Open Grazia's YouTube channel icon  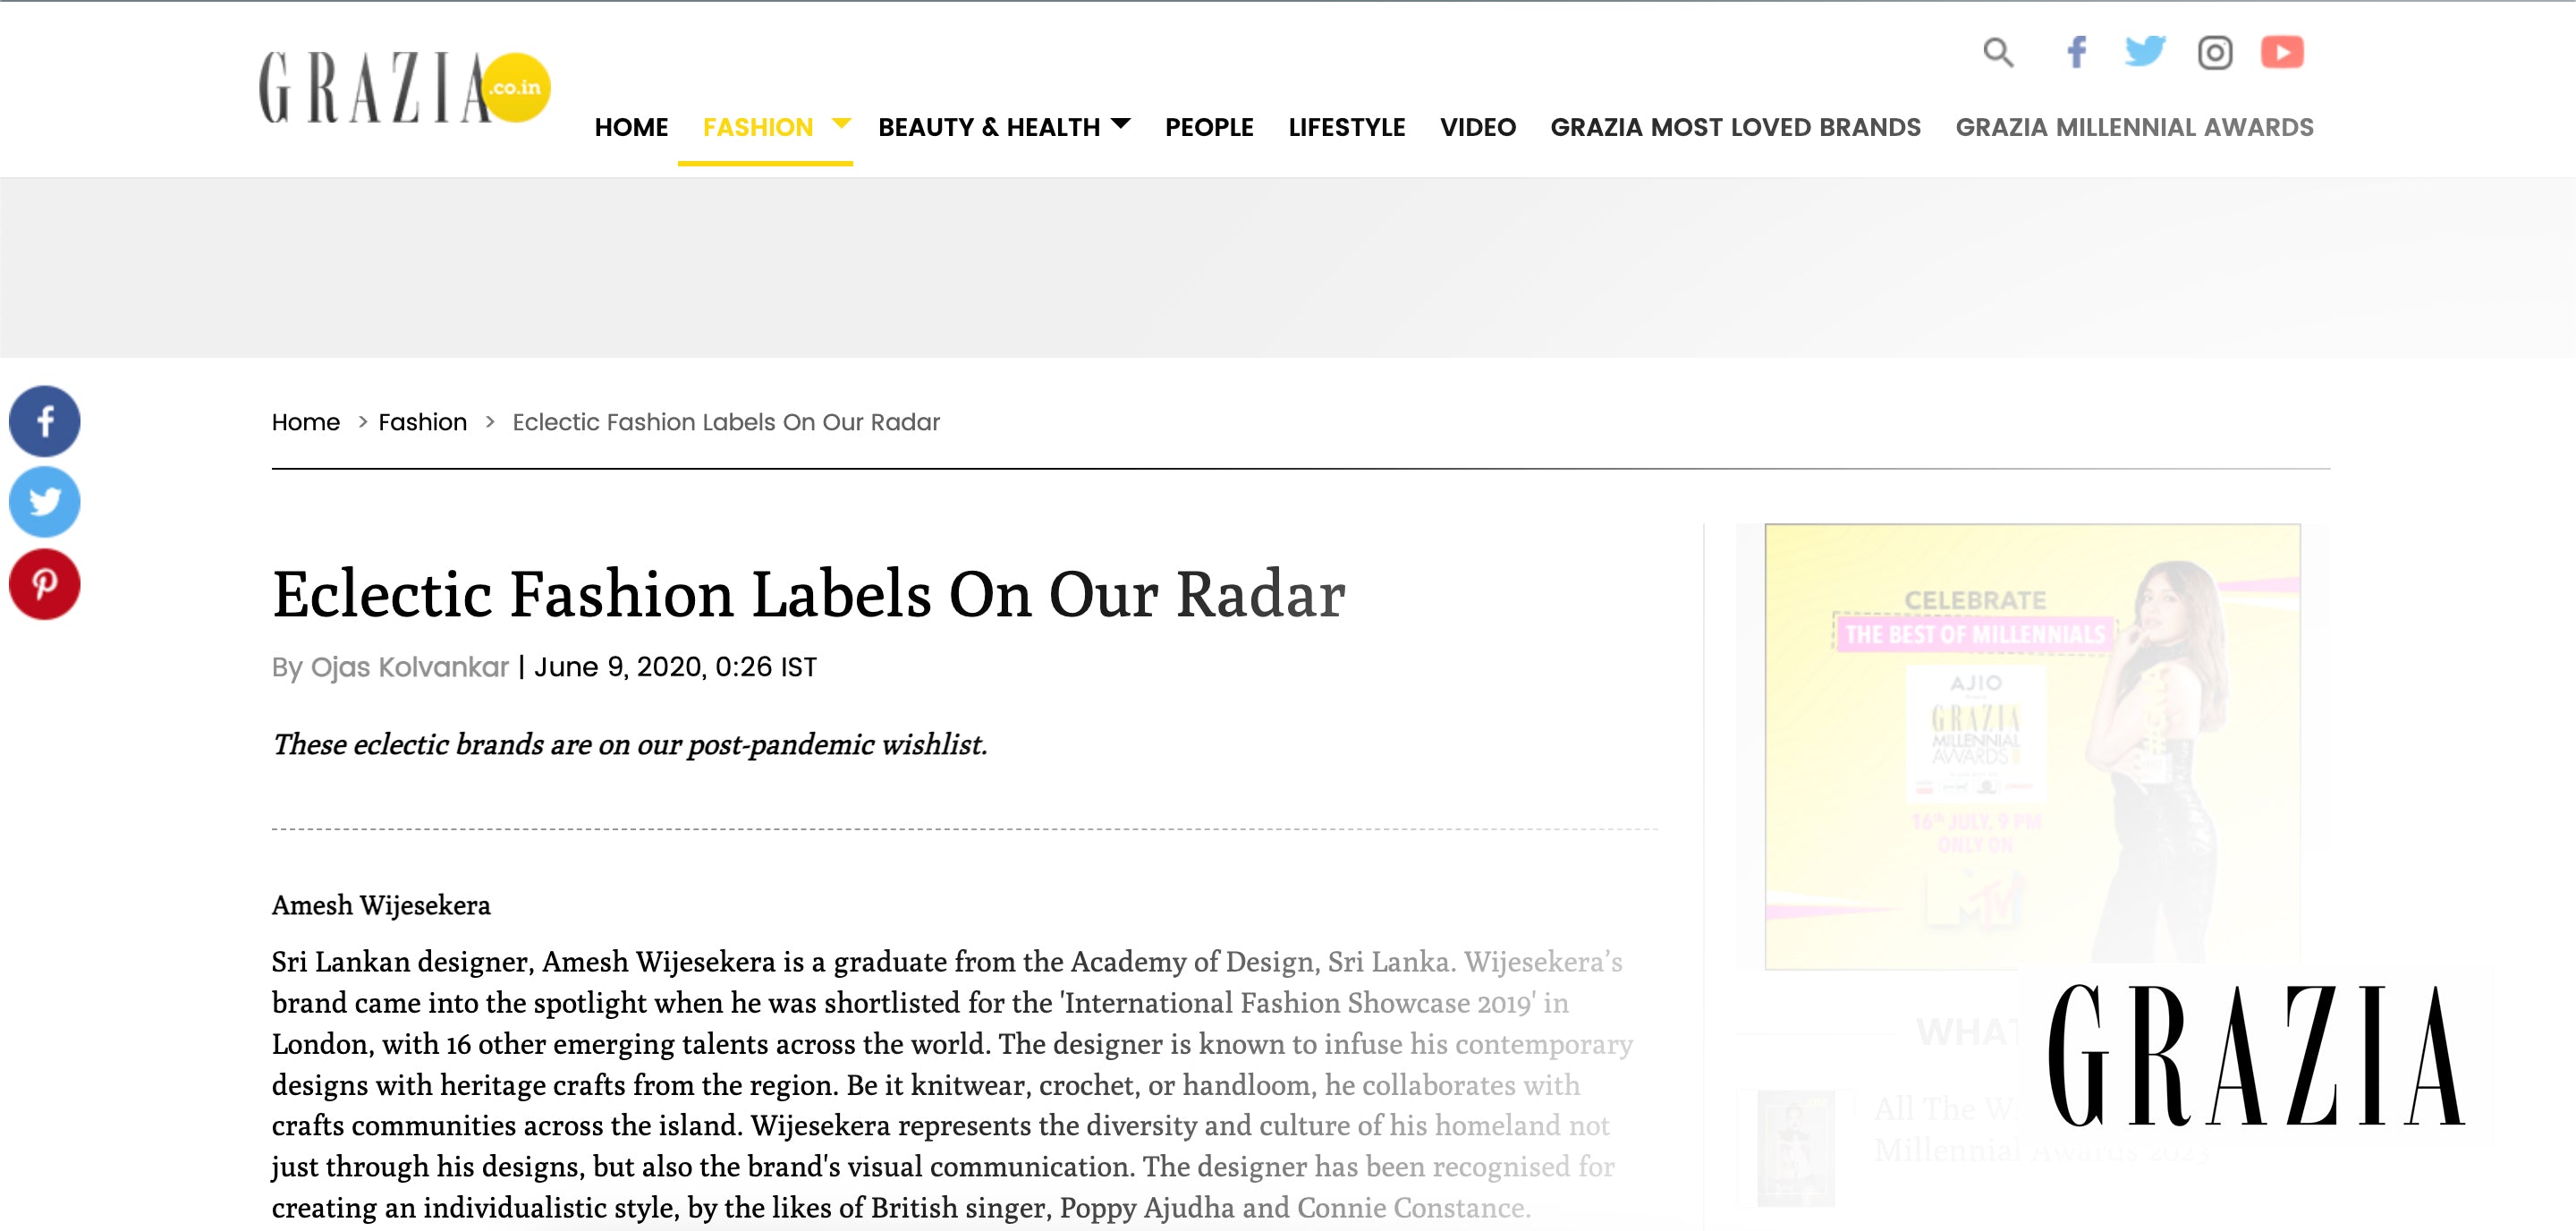click(x=2282, y=52)
